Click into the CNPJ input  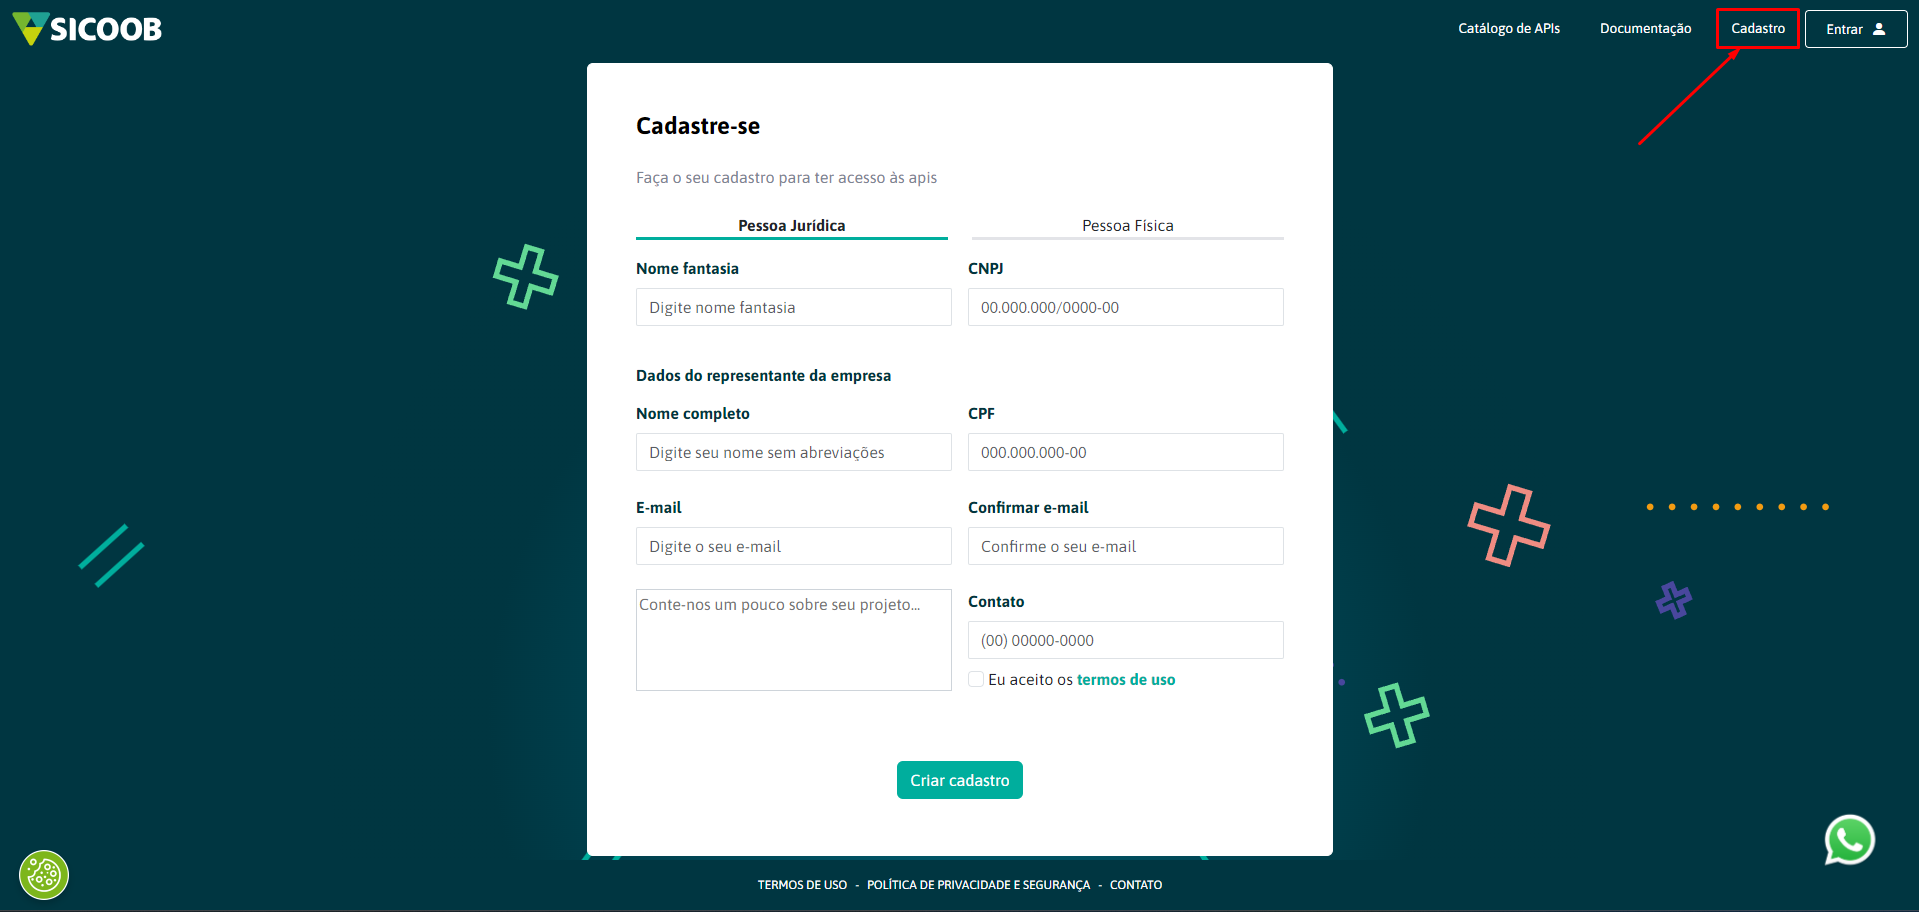(x=1125, y=307)
